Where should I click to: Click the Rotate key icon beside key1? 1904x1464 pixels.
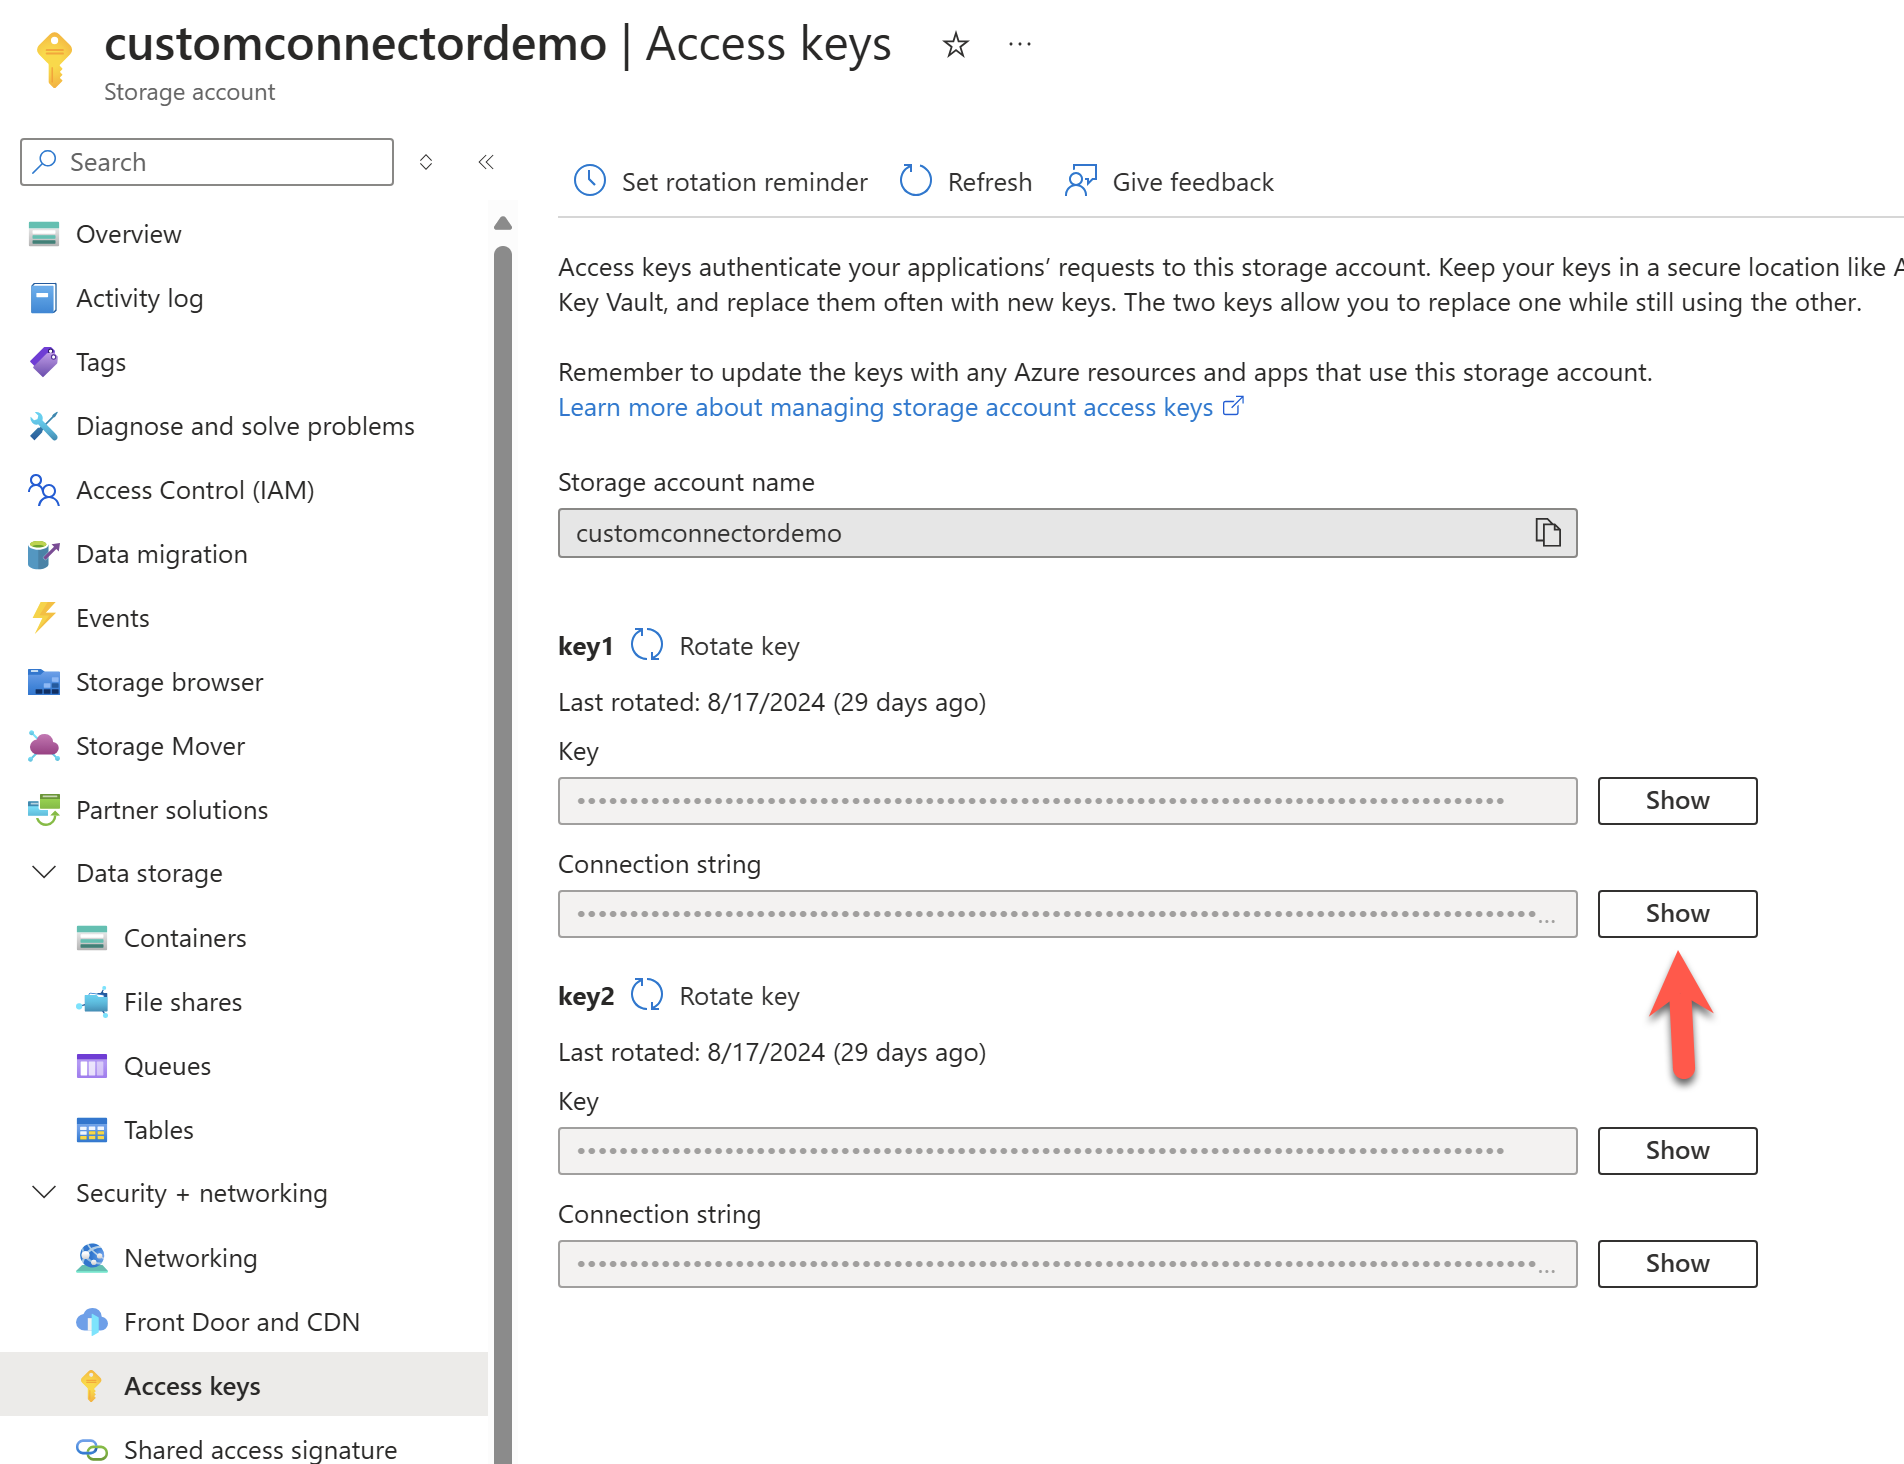646,645
